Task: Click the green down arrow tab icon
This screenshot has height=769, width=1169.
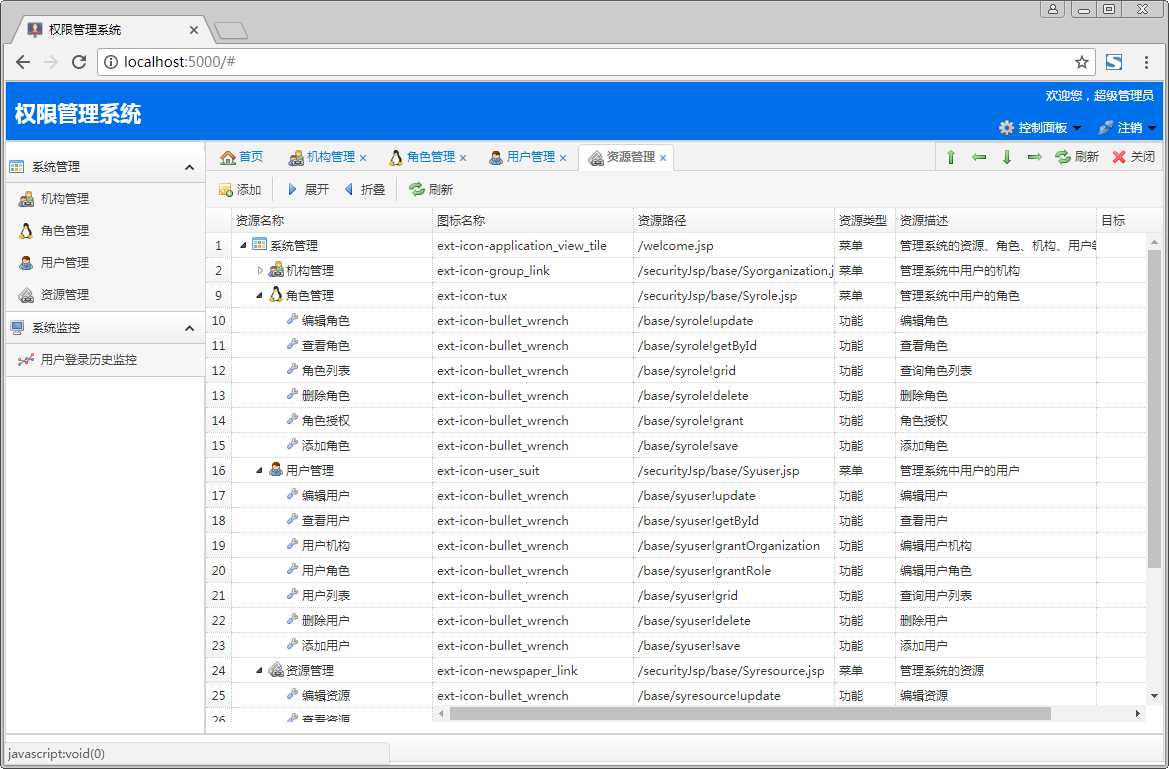Action: 1006,157
